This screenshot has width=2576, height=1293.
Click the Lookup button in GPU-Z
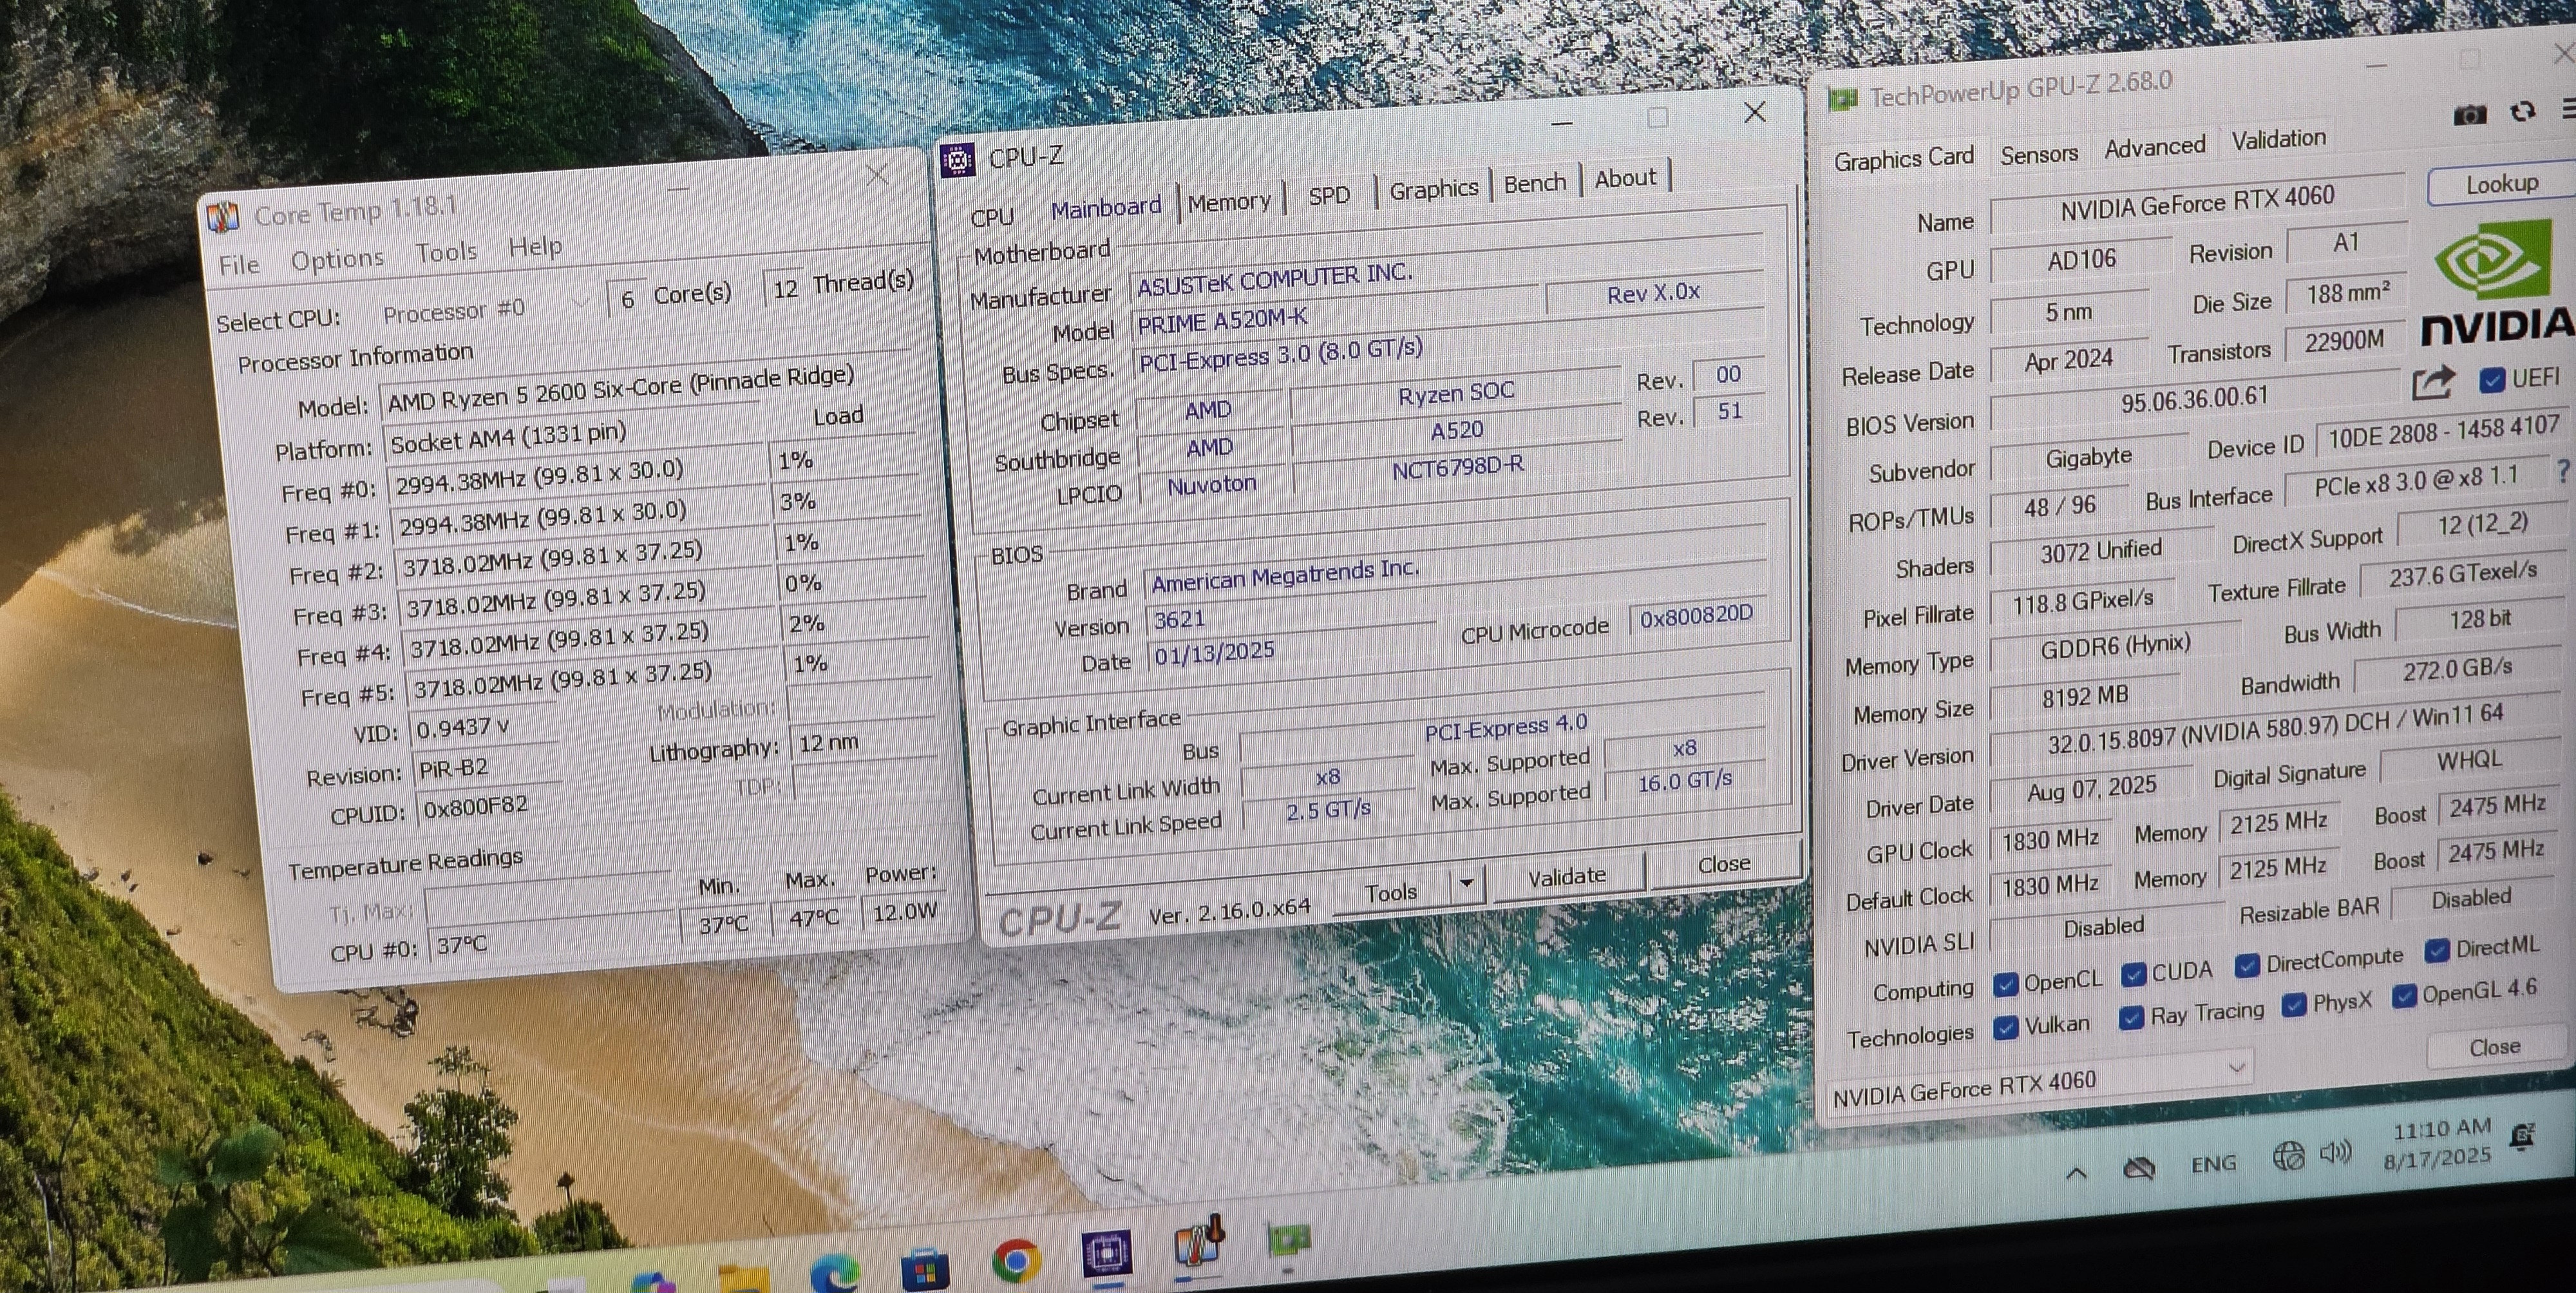(2501, 184)
